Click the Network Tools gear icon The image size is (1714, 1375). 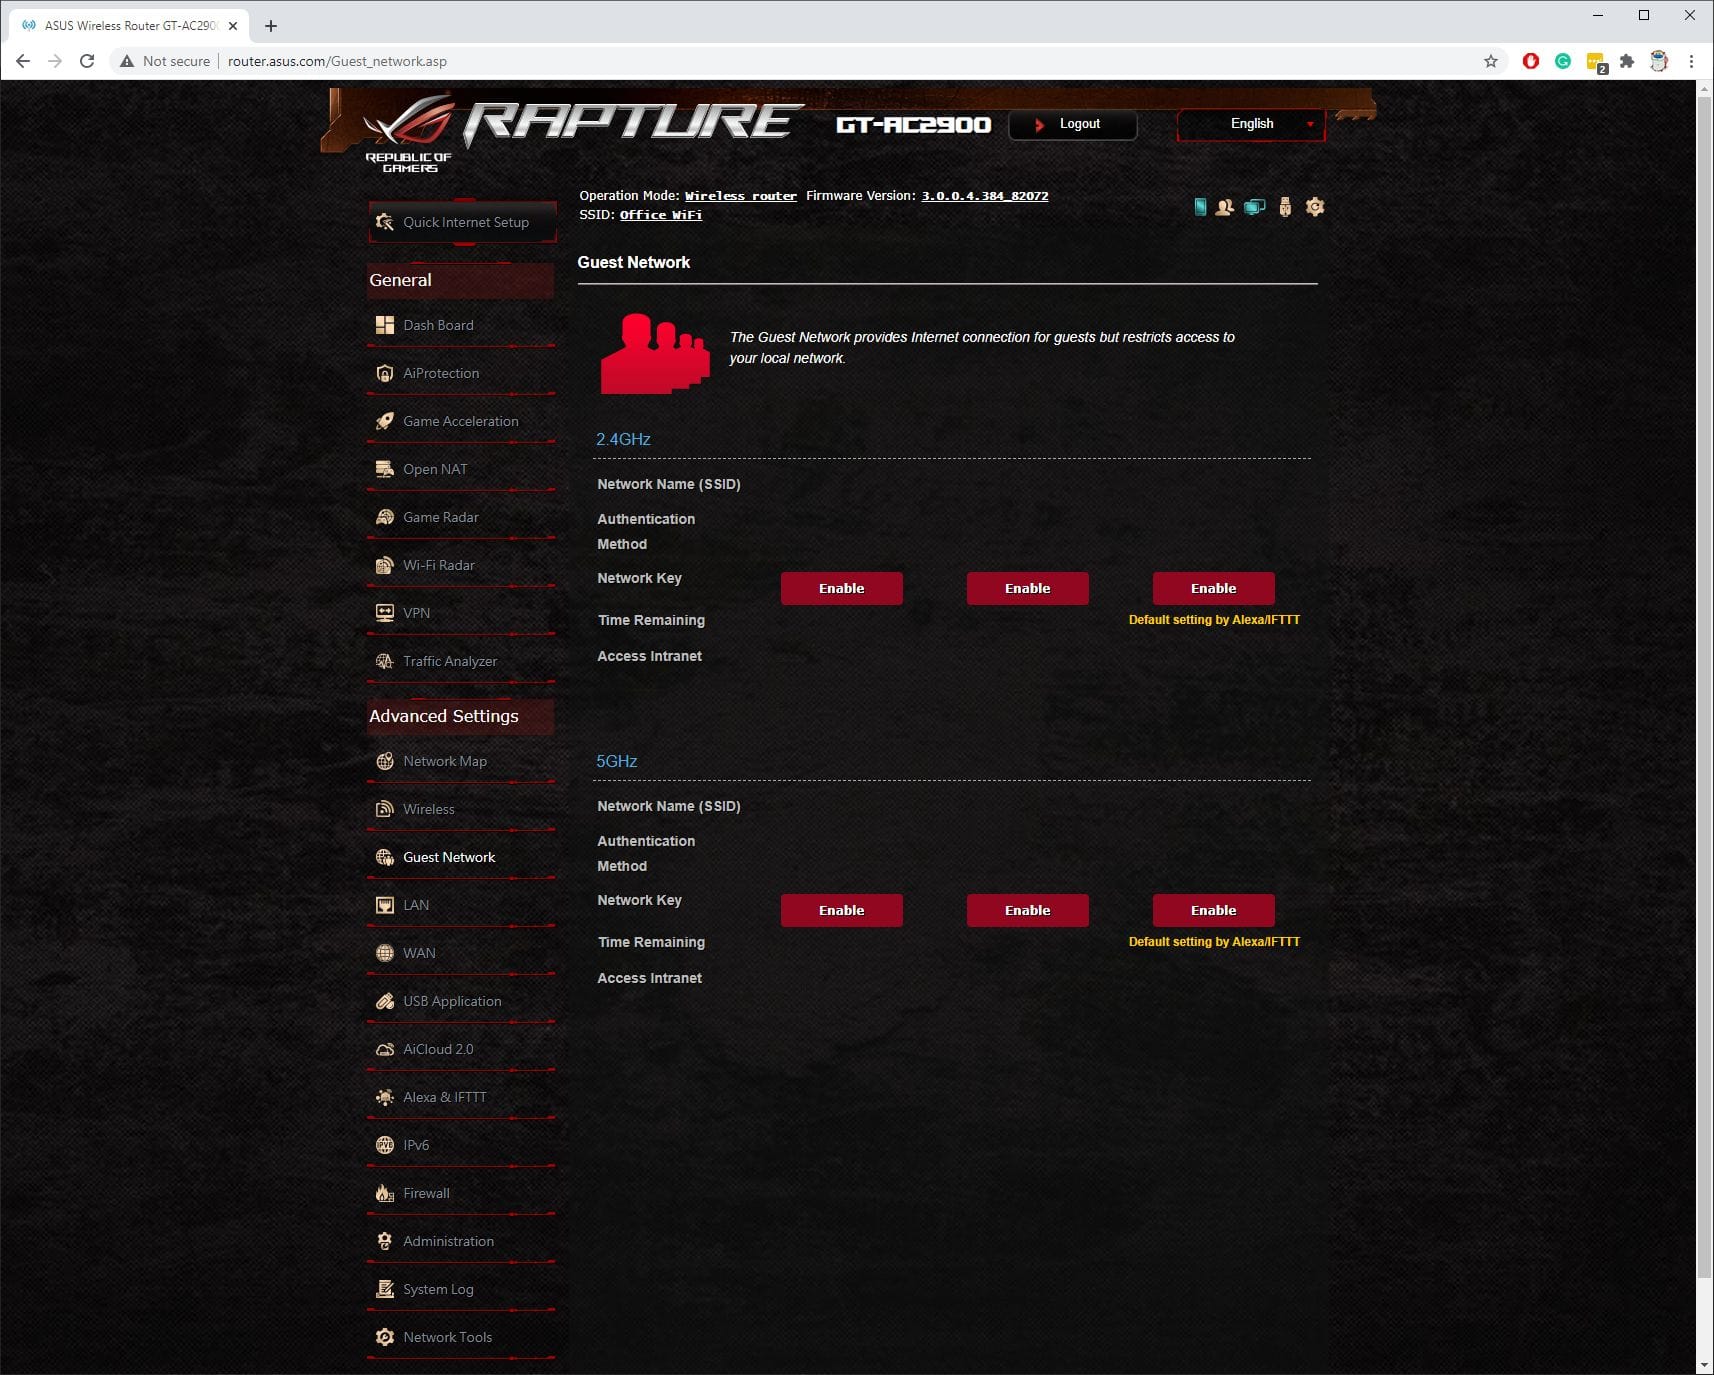point(385,1337)
